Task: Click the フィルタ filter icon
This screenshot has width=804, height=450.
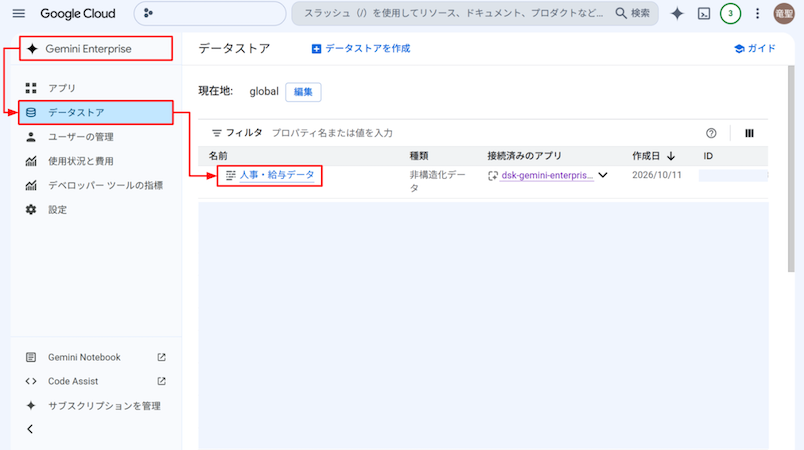Action: (217, 133)
